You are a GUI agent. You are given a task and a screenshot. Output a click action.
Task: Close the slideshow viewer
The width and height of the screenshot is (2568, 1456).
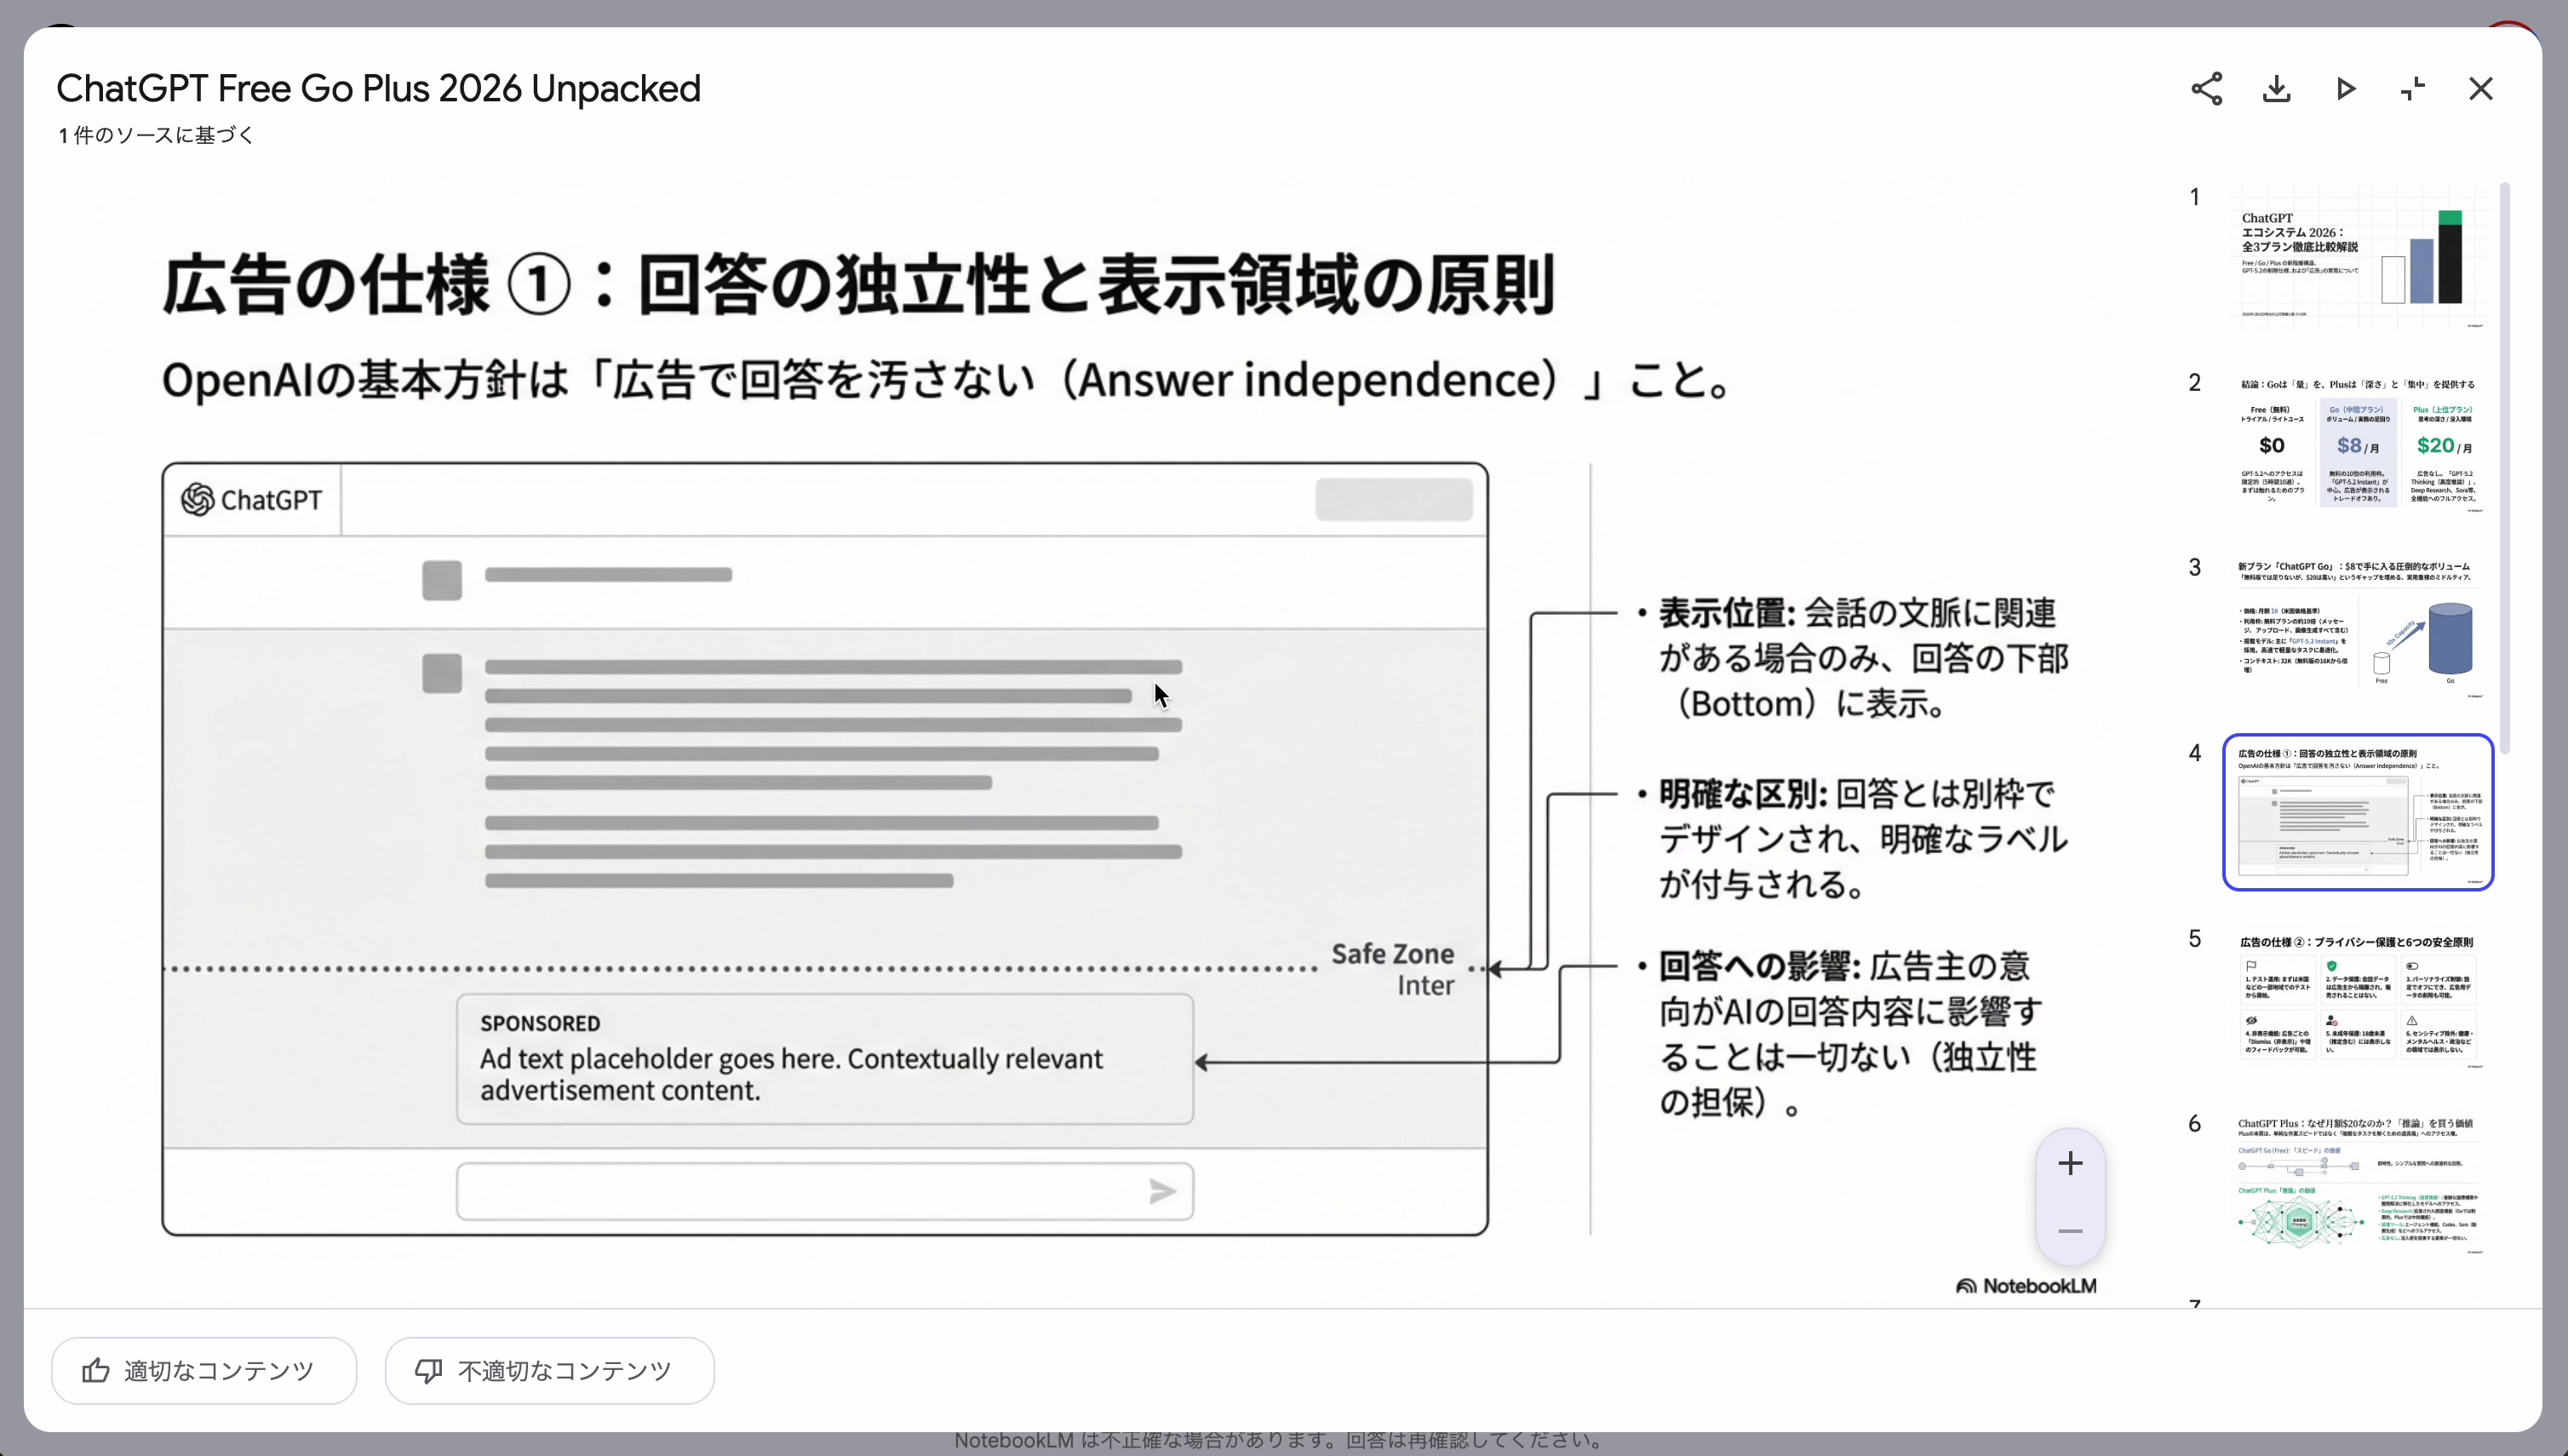2481,88
